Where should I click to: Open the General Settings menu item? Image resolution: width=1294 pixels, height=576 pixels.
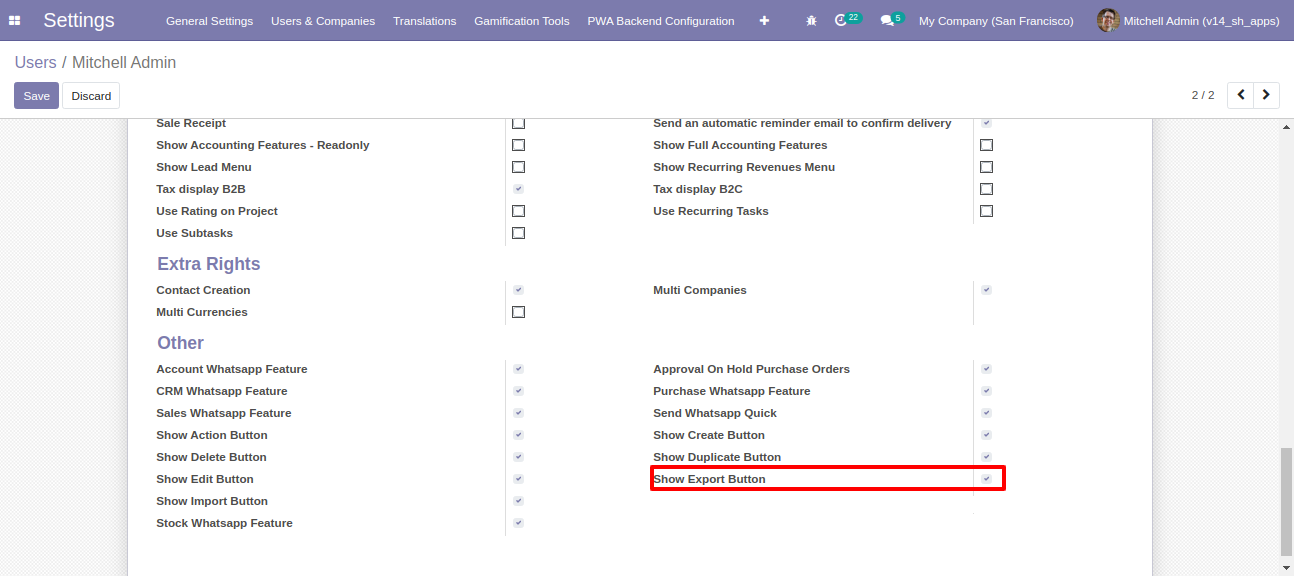coord(209,21)
